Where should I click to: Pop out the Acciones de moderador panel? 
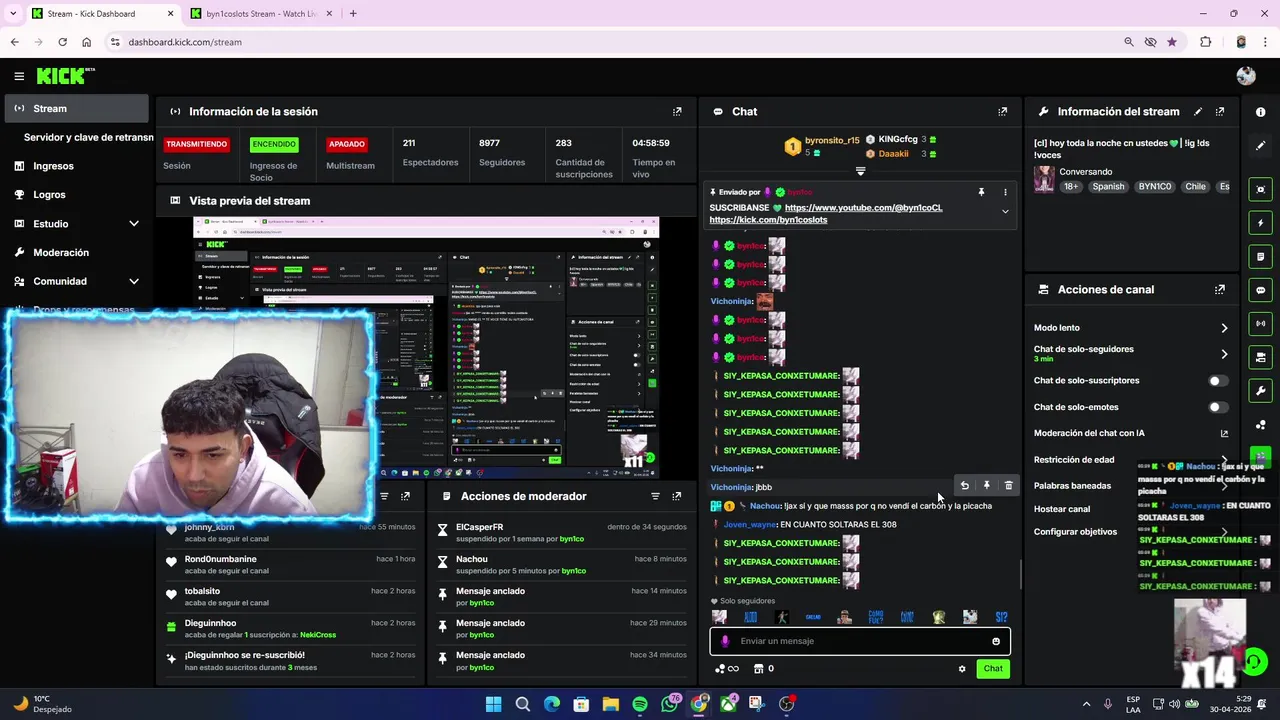[677, 496]
